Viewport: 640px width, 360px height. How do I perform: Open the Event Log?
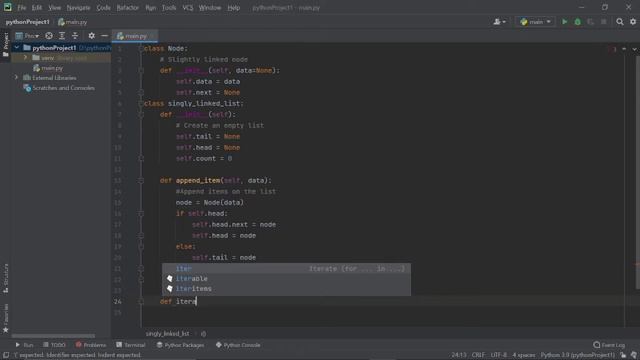pos(609,345)
